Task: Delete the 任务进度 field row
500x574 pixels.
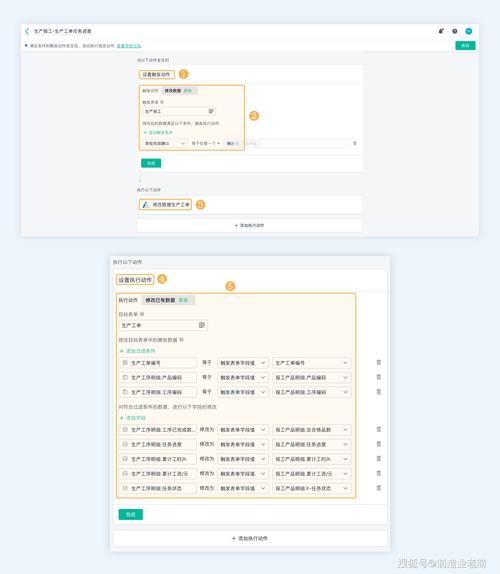Action: (379, 444)
